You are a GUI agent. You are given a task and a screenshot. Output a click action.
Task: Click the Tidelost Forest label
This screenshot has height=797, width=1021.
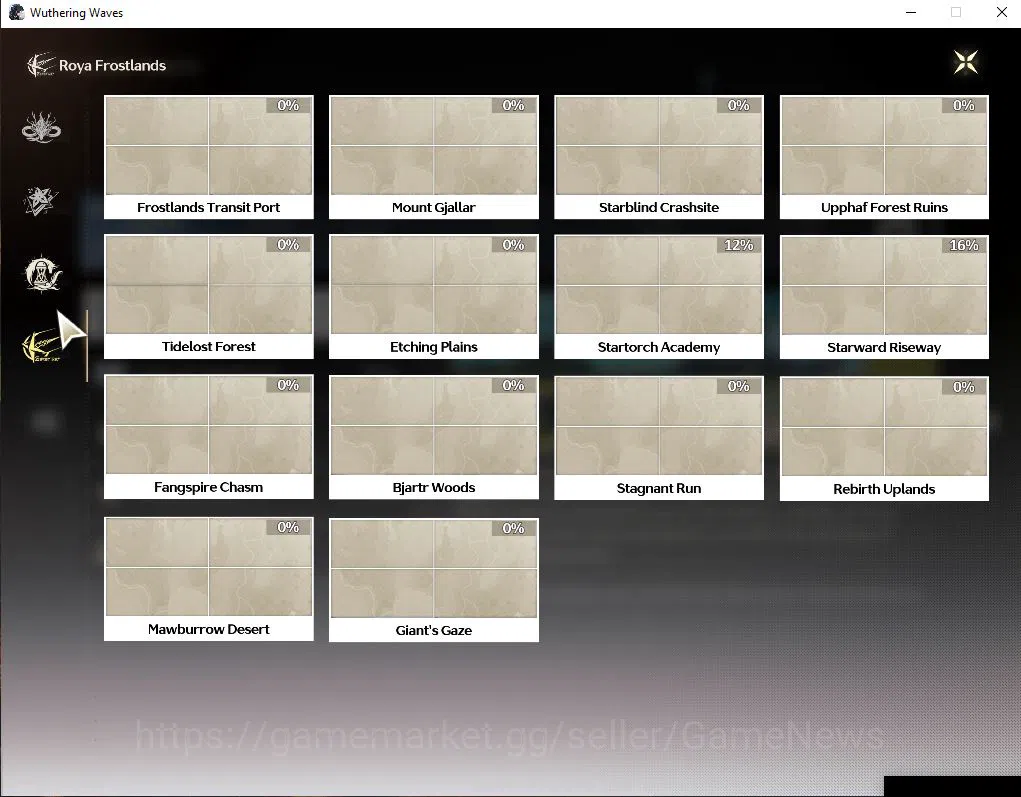tap(208, 346)
